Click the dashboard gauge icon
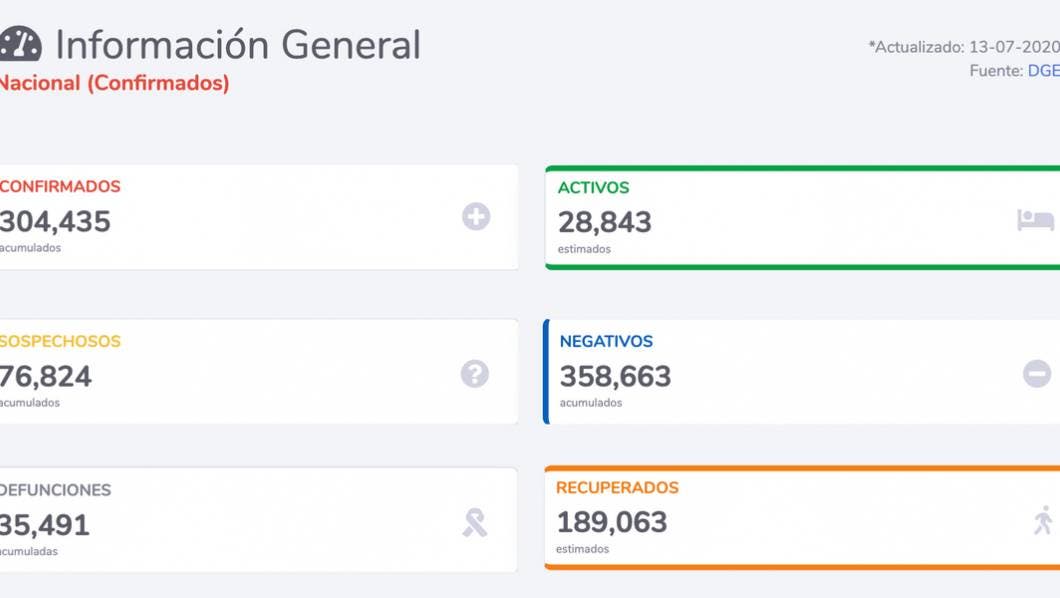This screenshot has width=1060, height=598. click(x=20, y=45)
